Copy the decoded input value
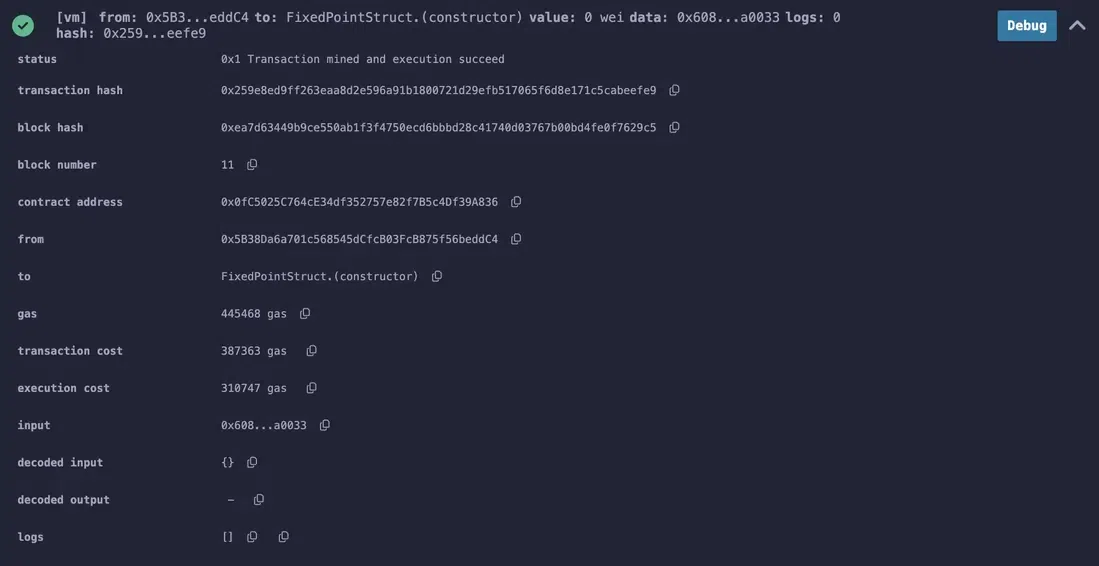Viewport: 1099px width, 566px height. click(x=252, y=462)
